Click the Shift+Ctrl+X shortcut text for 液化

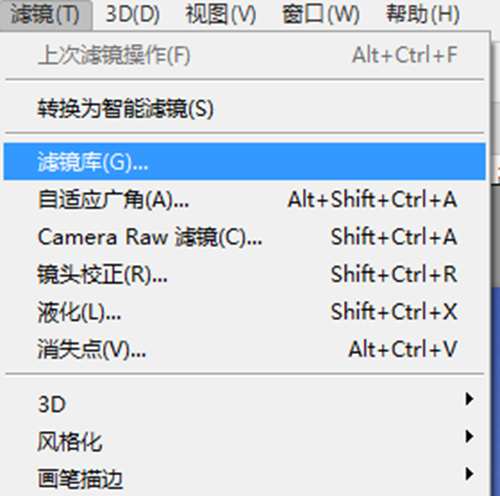pyautogui.click(x=394, y=312)
